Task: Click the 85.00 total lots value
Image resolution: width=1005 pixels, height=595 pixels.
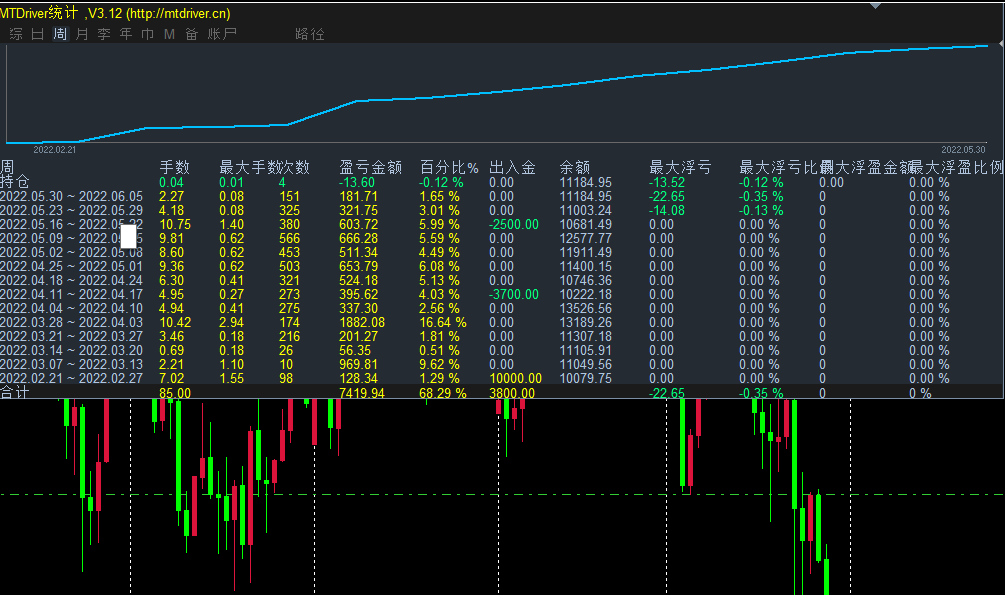Action: point(175,392)
